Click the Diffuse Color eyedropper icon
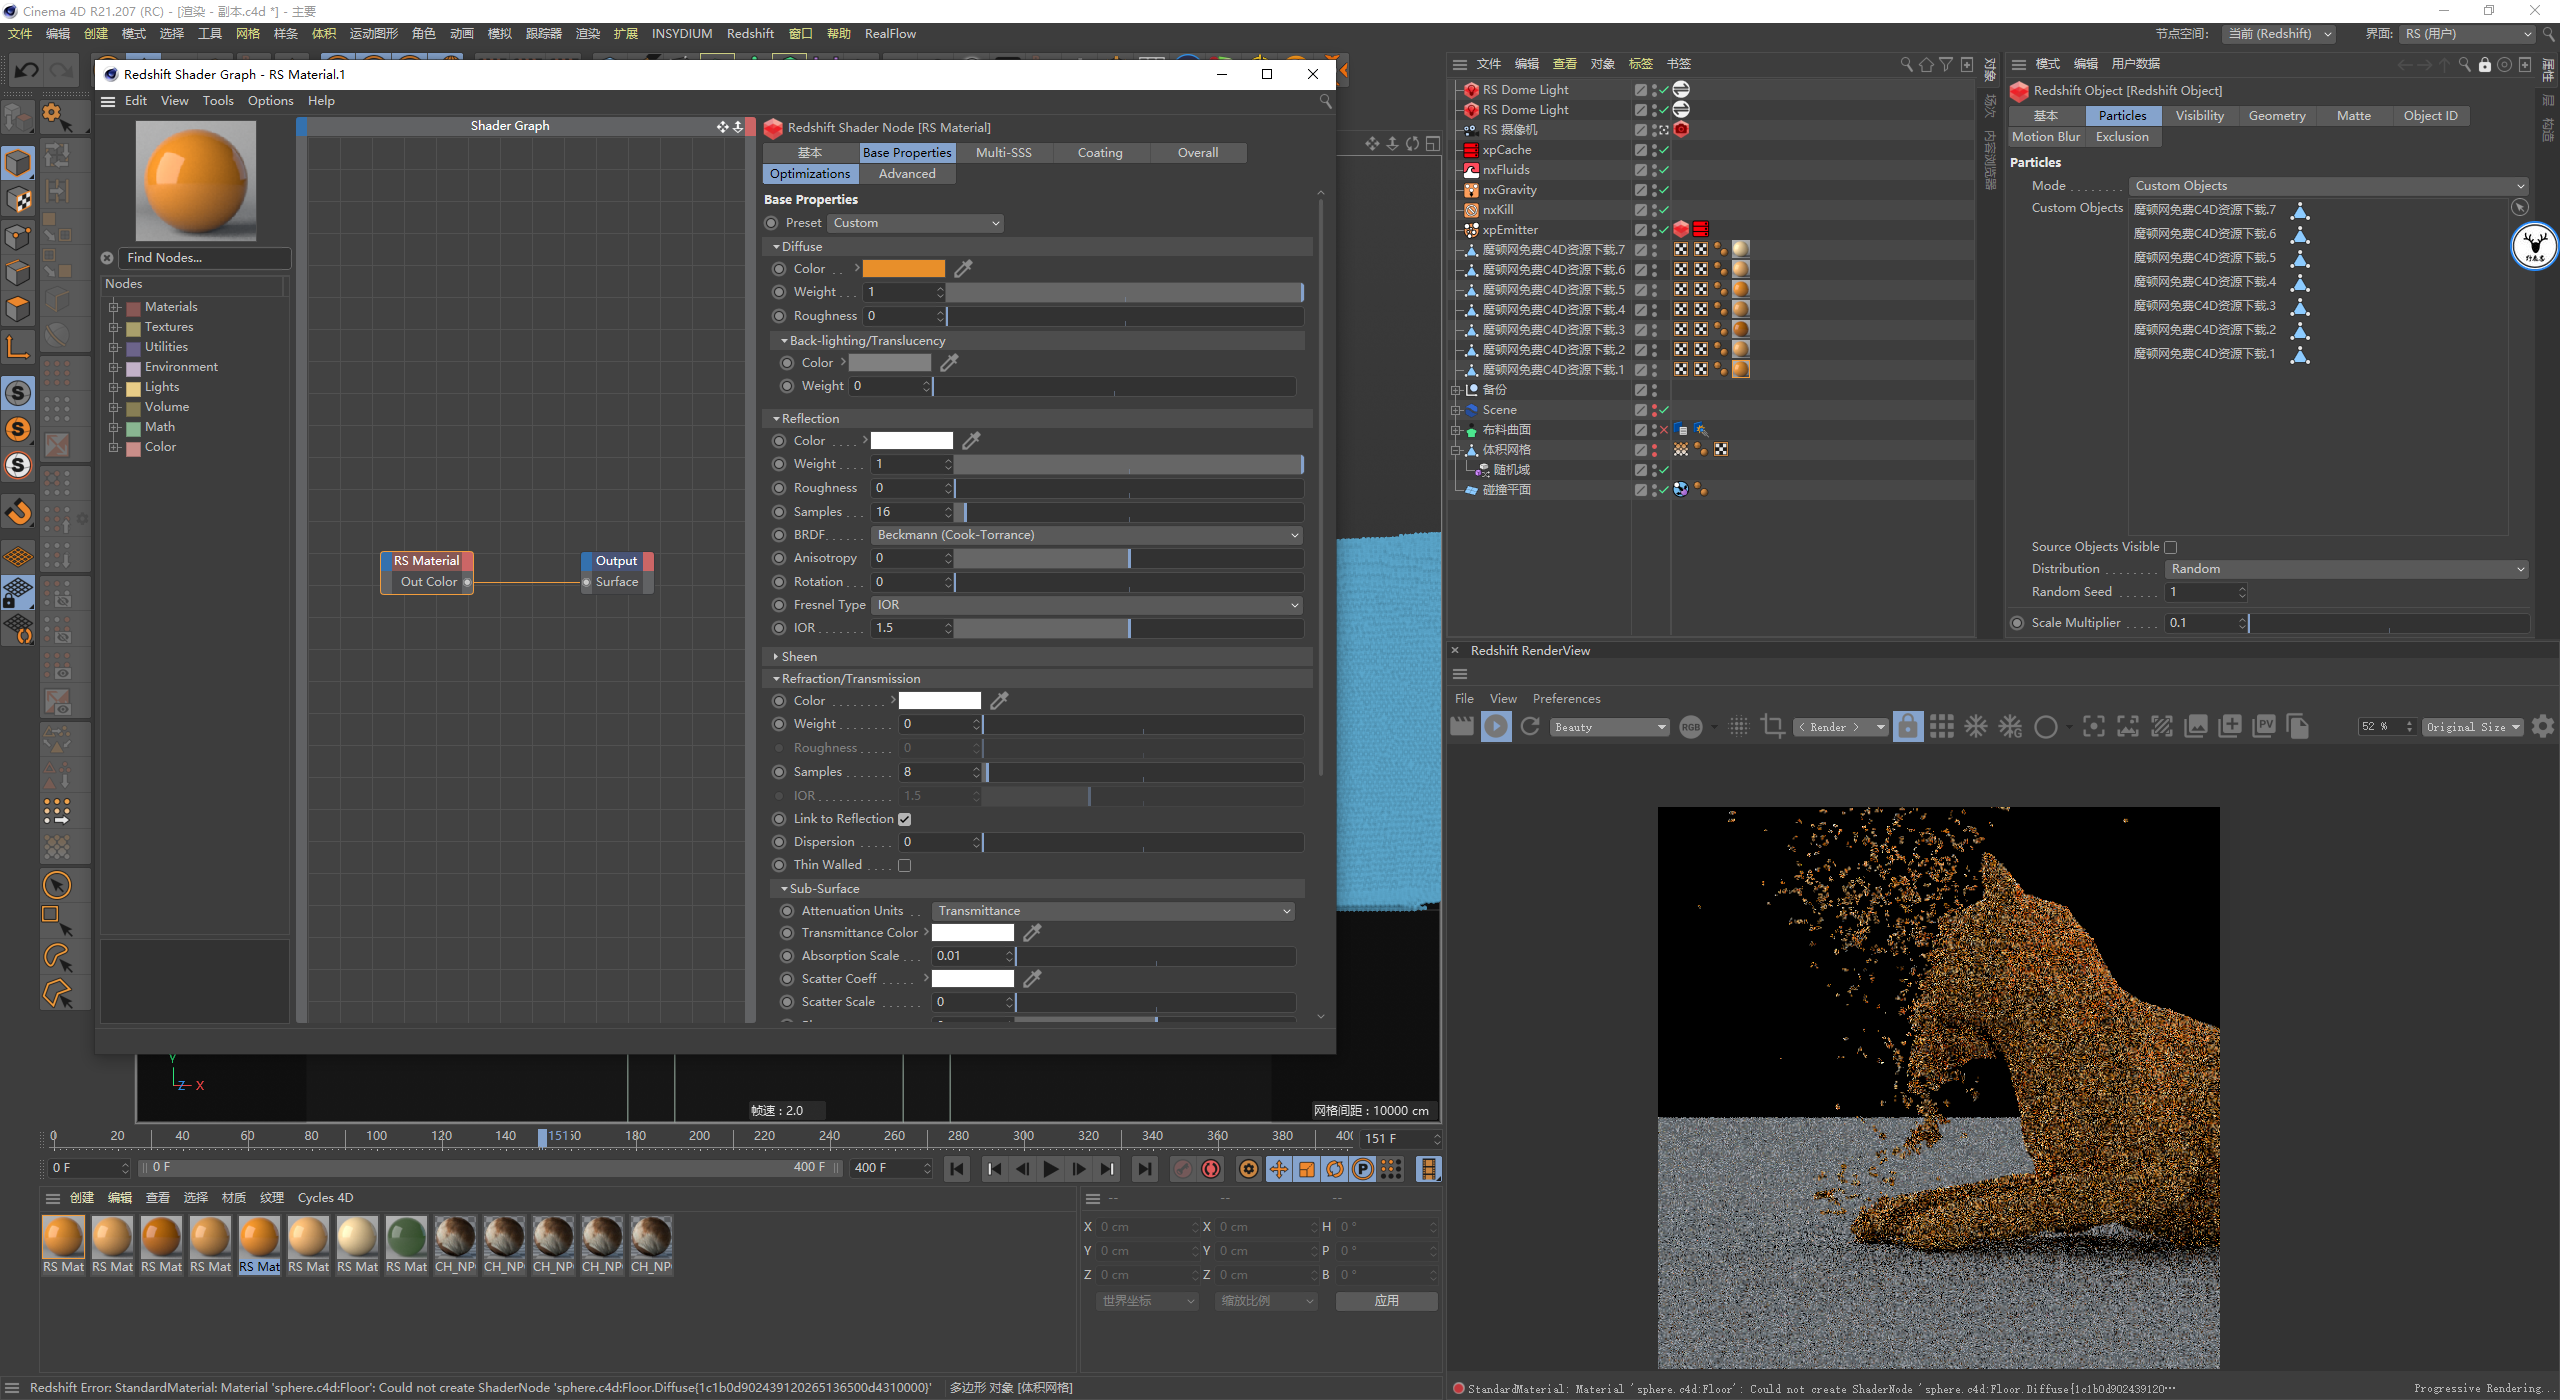 (x=963, y=269)
